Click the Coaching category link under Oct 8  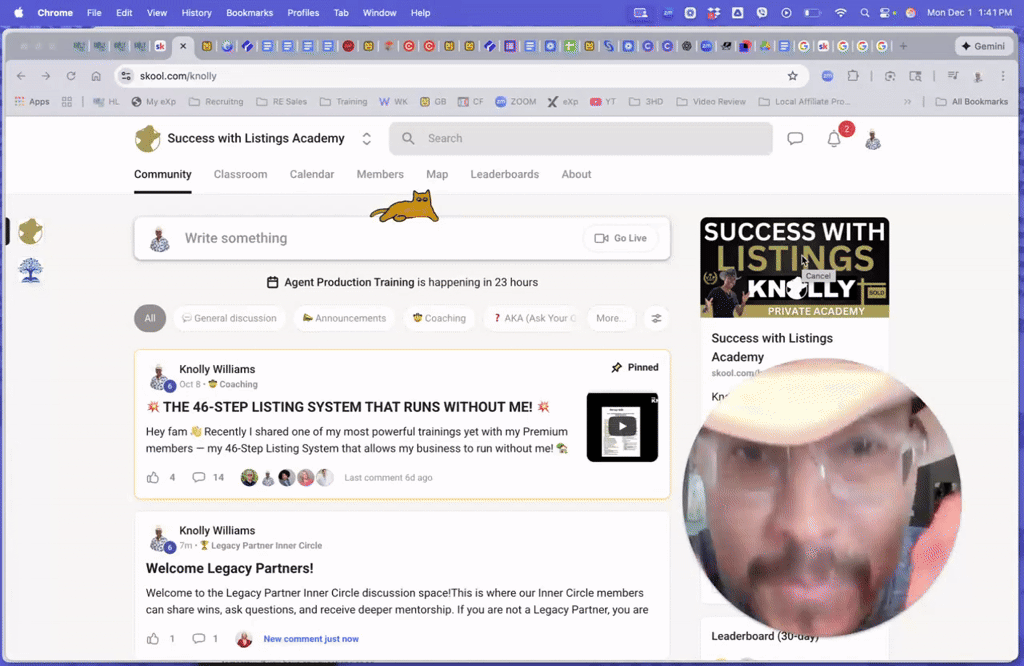click(233, 384)
